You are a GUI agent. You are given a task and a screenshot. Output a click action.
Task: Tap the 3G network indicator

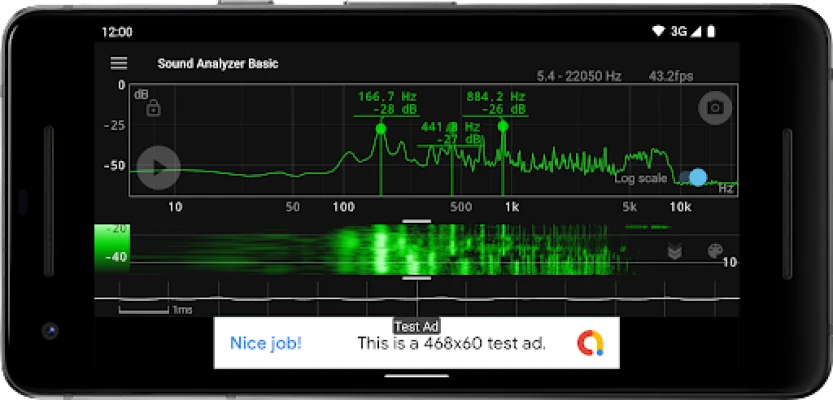click(x=678, y=32)
